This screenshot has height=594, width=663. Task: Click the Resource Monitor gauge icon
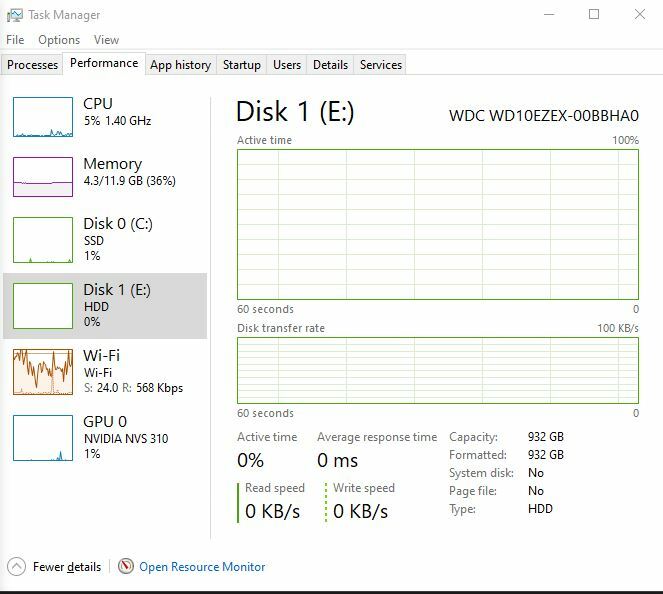click(x=126, y=566)
